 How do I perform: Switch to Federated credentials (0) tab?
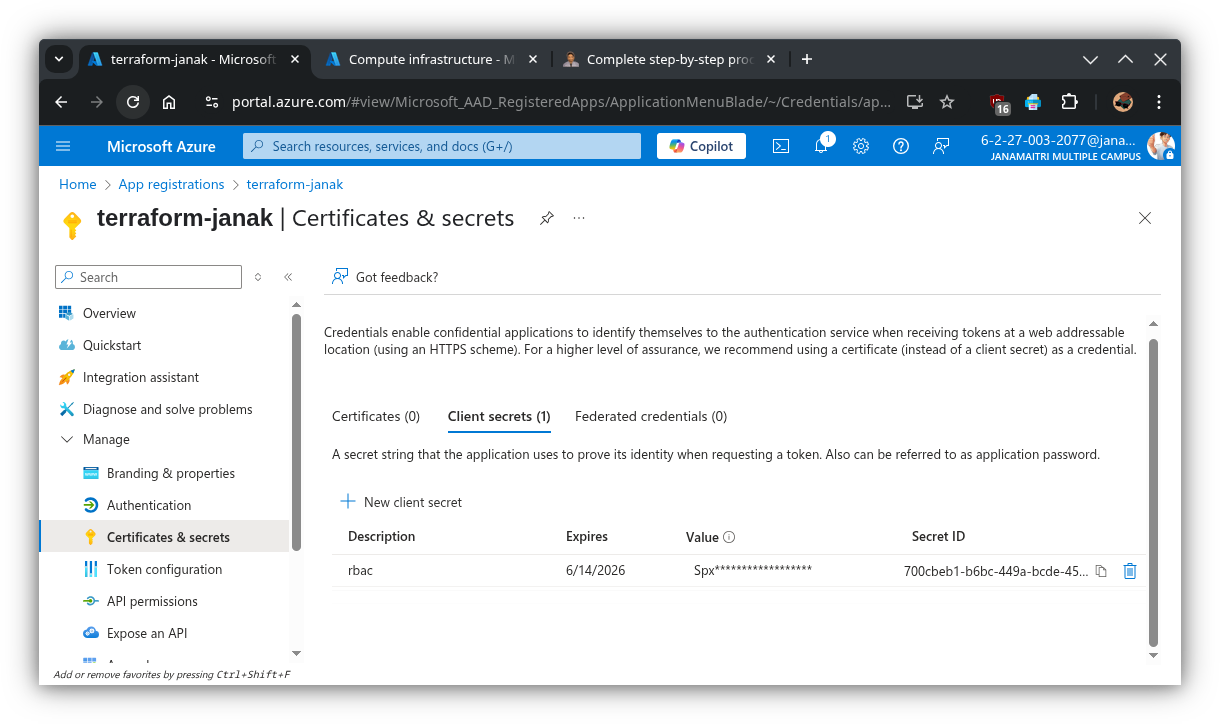[x=651, y=416]
